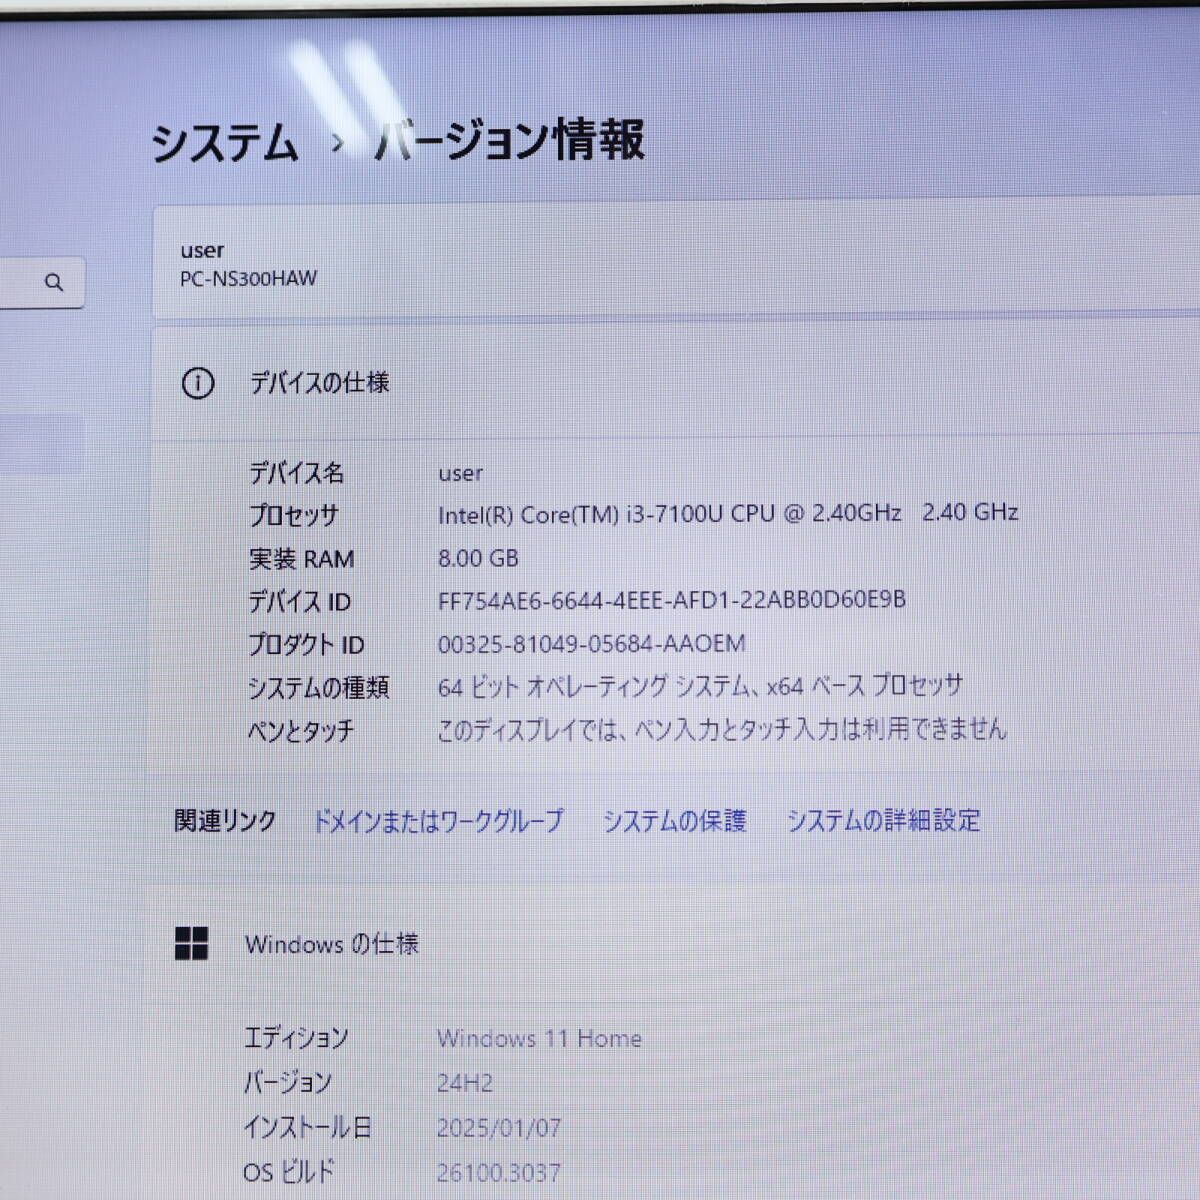Select the processor value Intel Core i3-7100U
1200x1200 pixels.
click(728, 514)
